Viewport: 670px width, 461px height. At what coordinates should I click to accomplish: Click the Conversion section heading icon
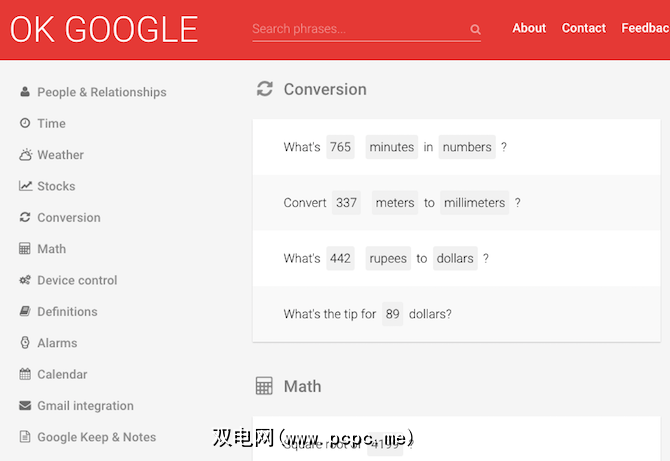tap(264, 89)
